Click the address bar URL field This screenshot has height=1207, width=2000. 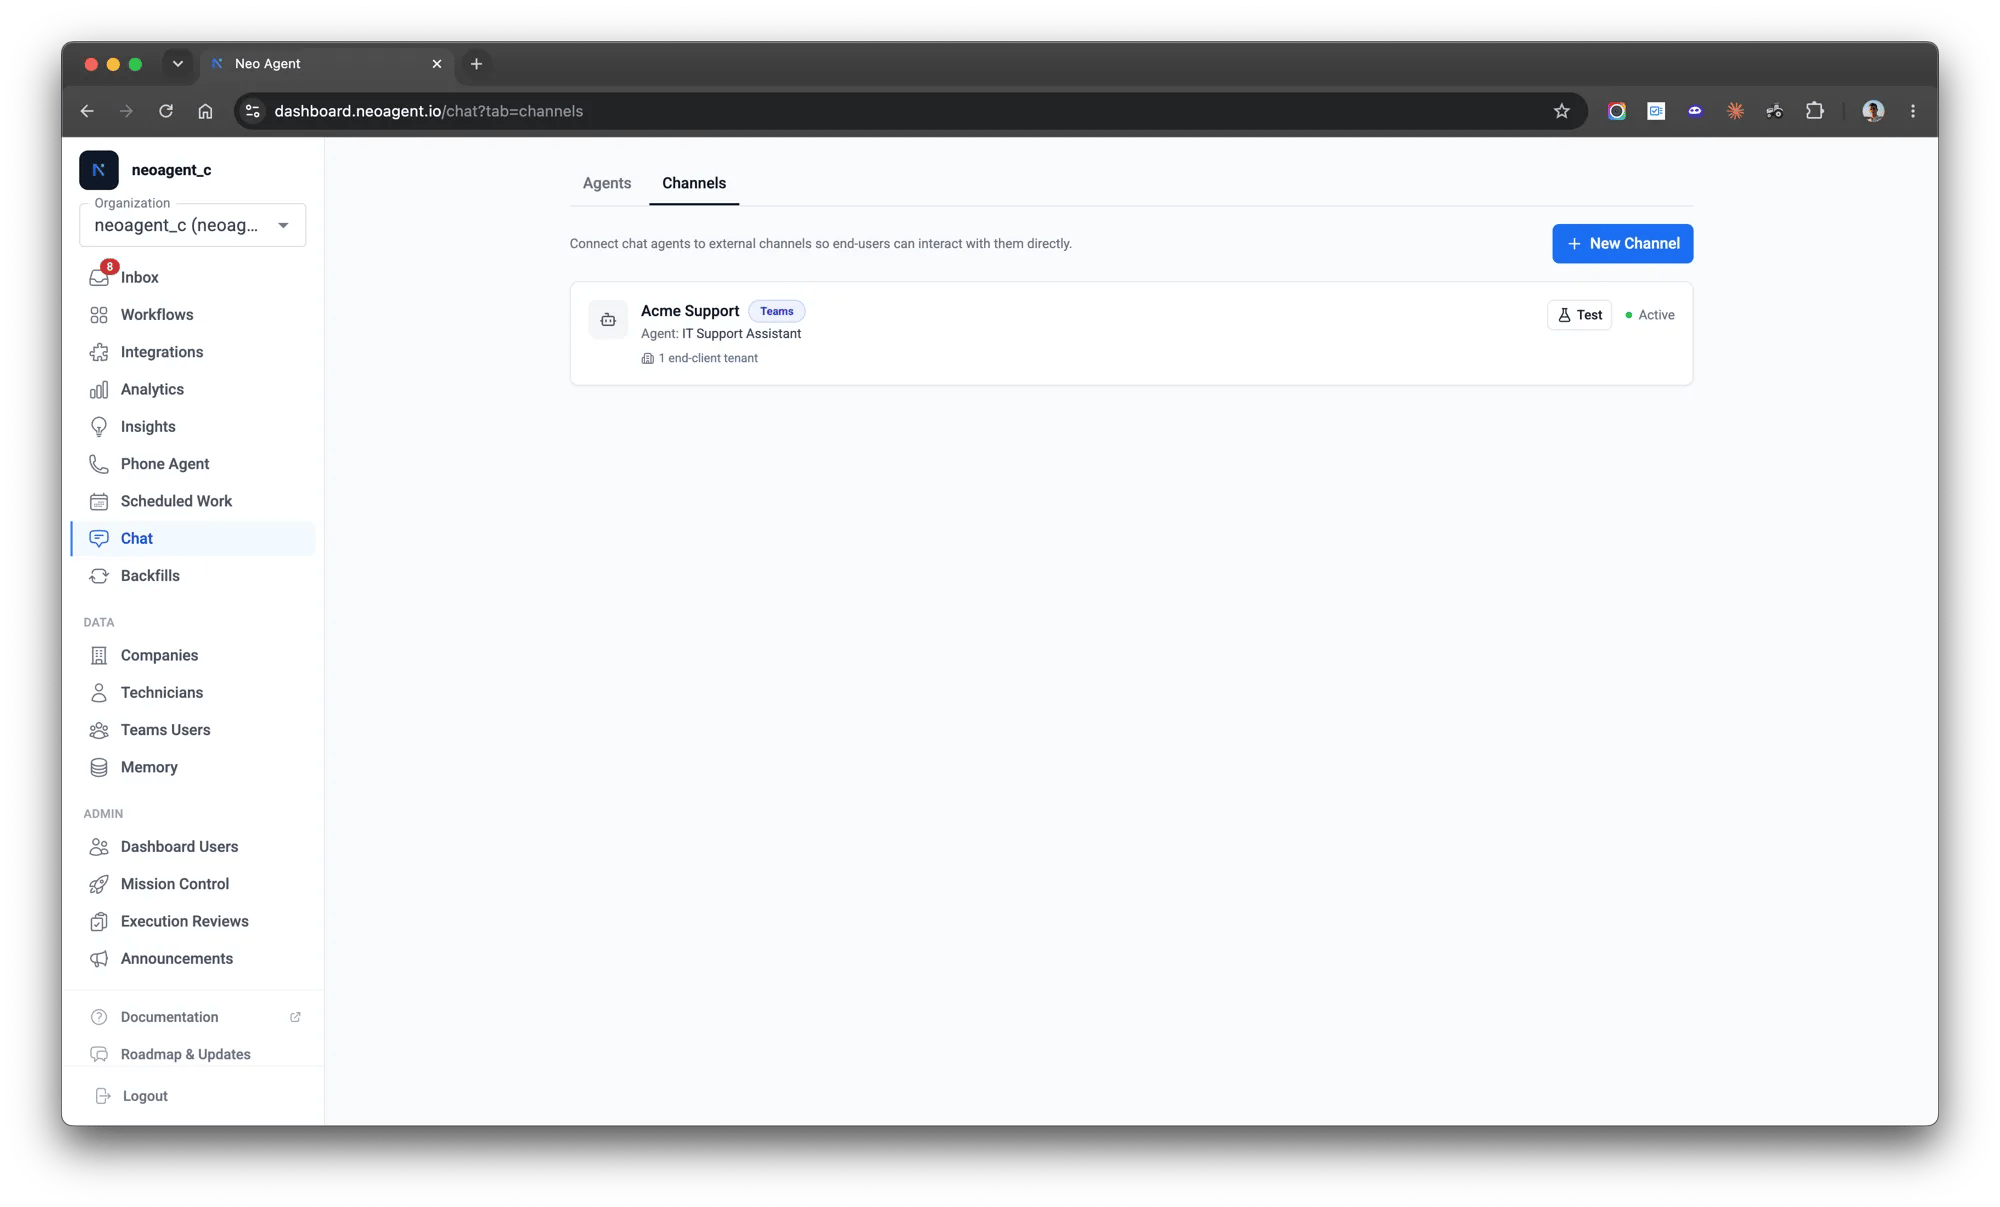910,111
